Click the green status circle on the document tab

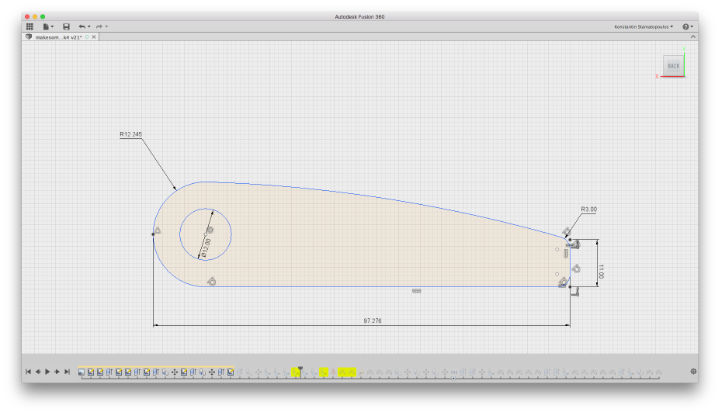point(87,37)
